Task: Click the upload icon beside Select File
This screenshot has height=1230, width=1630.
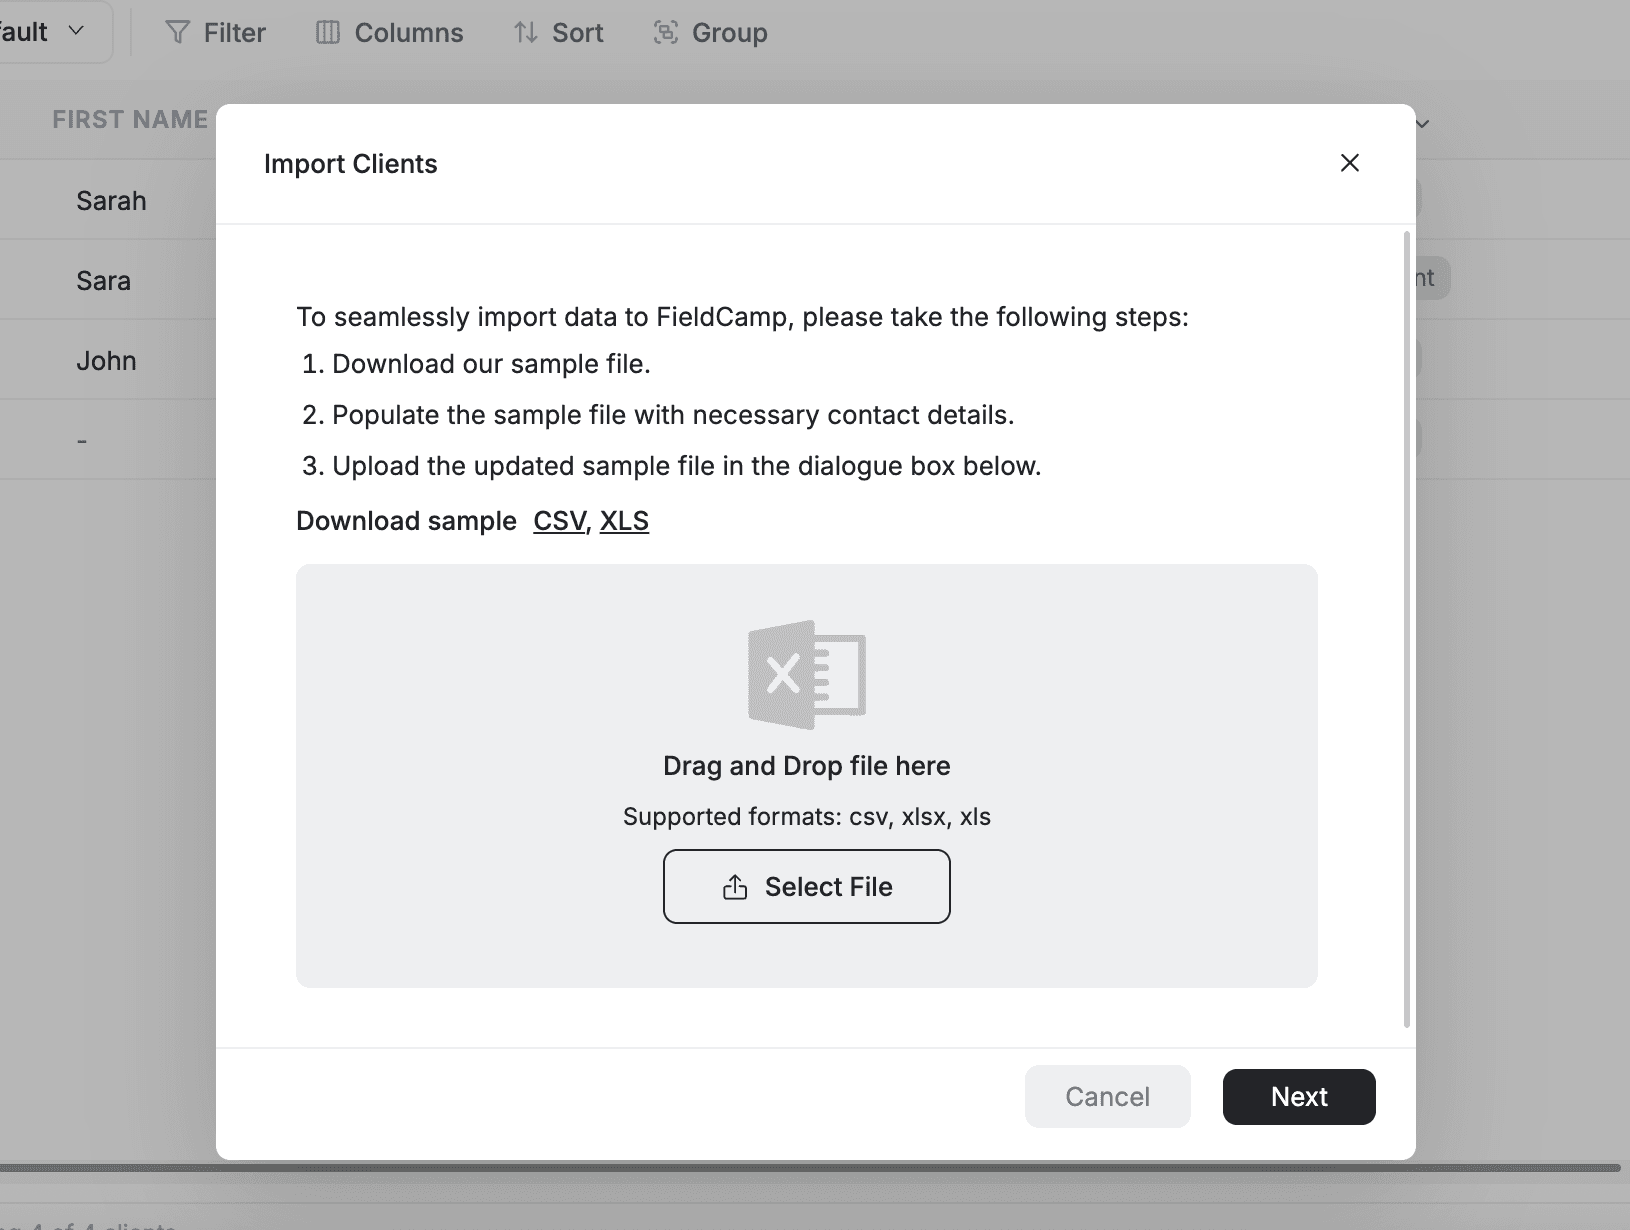Action: (x=735, y=887)
